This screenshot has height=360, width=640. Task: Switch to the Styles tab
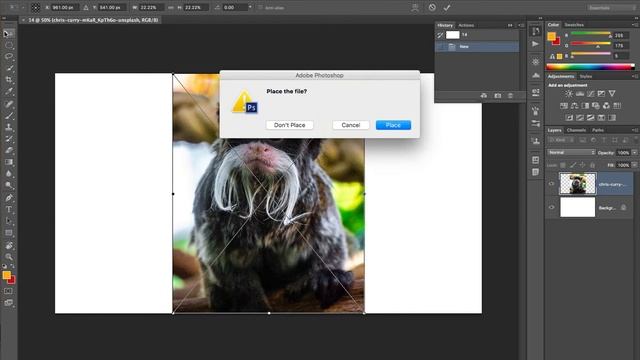tap(586, 76)
